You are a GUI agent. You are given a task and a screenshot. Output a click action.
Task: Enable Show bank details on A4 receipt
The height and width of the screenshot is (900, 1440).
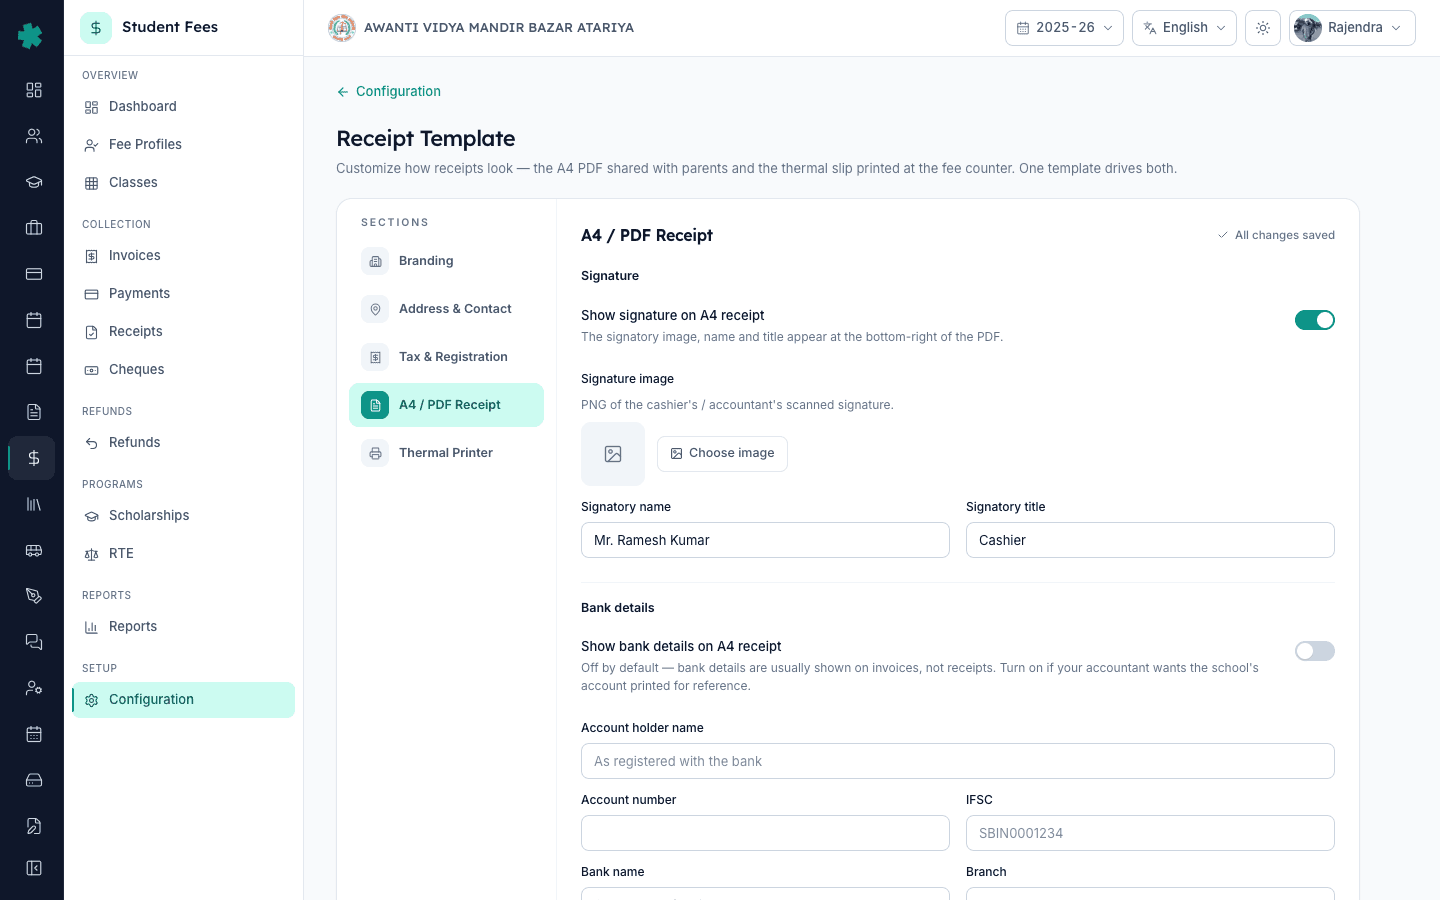click(x=1315, y=651)
